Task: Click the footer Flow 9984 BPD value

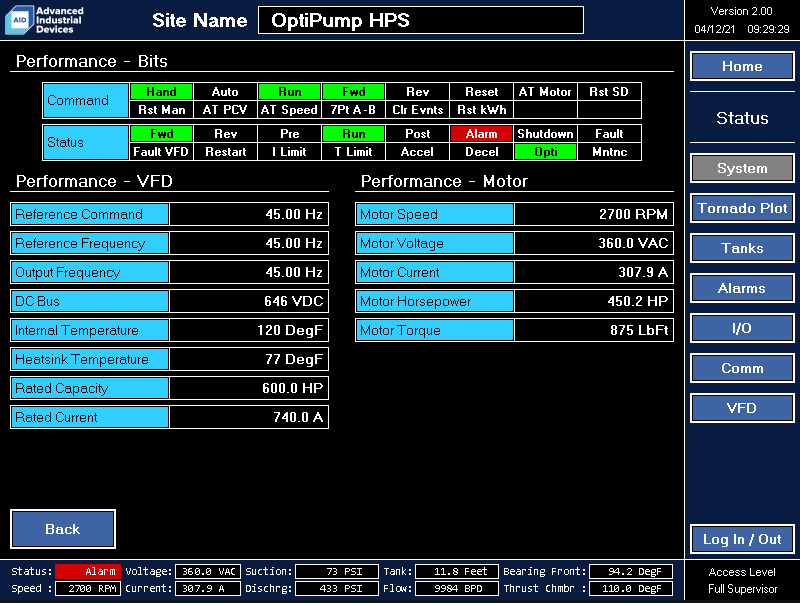Action: click(457, 588)
